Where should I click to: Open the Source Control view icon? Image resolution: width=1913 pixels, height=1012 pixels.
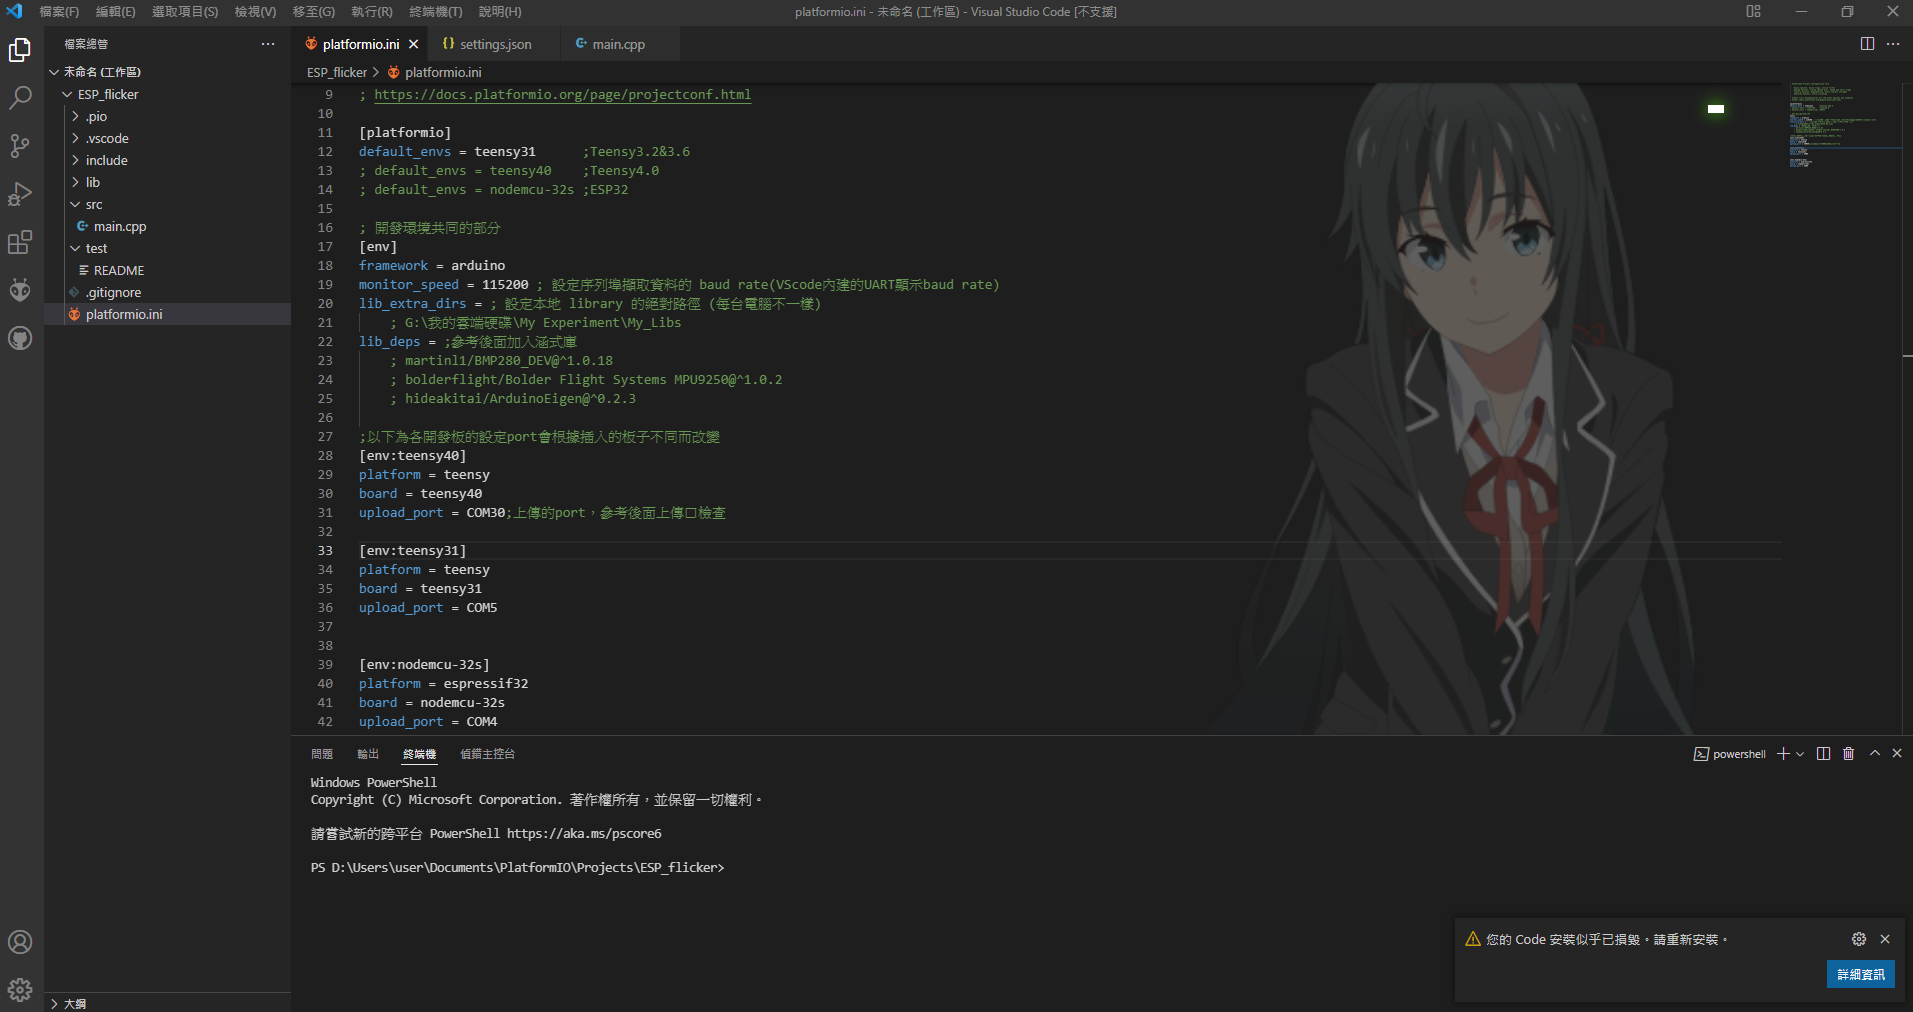click(x=20, y=146)
